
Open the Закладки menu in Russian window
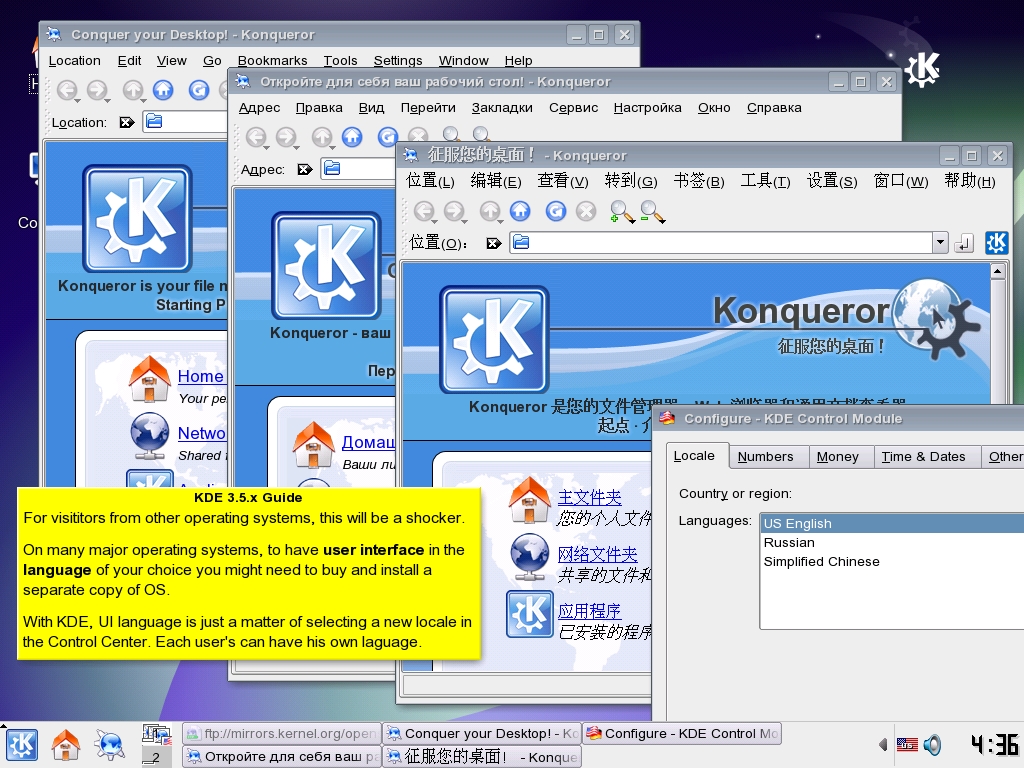(x=502, y=108)
